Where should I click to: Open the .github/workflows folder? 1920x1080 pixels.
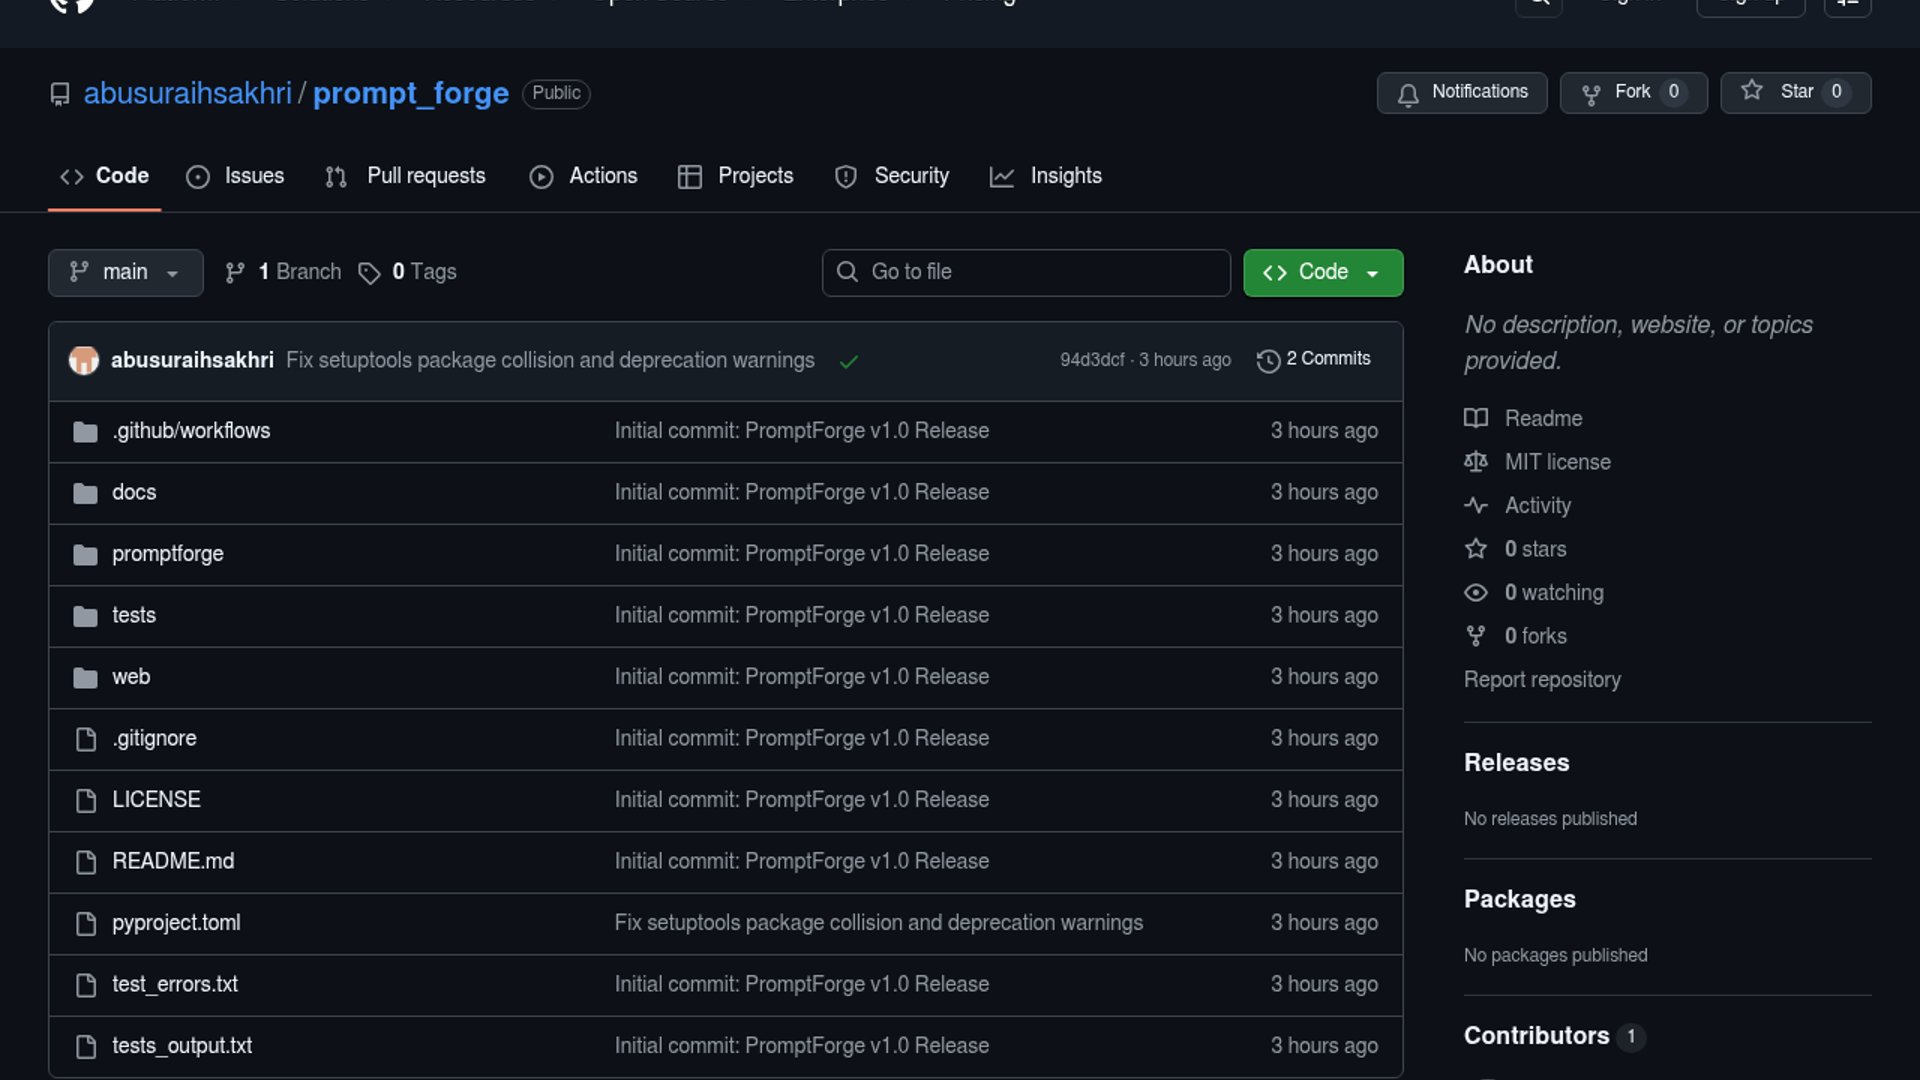[191, 431]
